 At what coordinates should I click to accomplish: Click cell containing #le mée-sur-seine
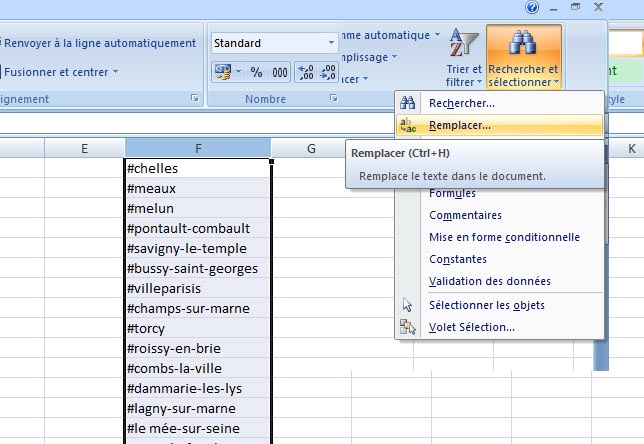(198, 428)
